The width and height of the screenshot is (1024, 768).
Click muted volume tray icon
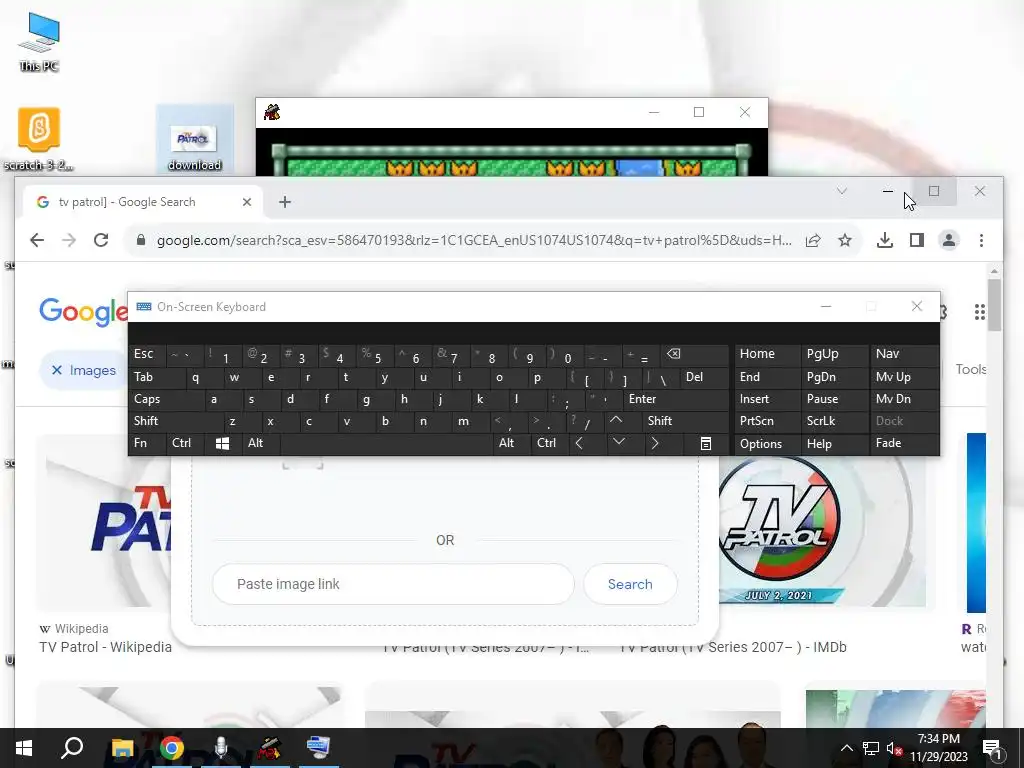[893, 748]
